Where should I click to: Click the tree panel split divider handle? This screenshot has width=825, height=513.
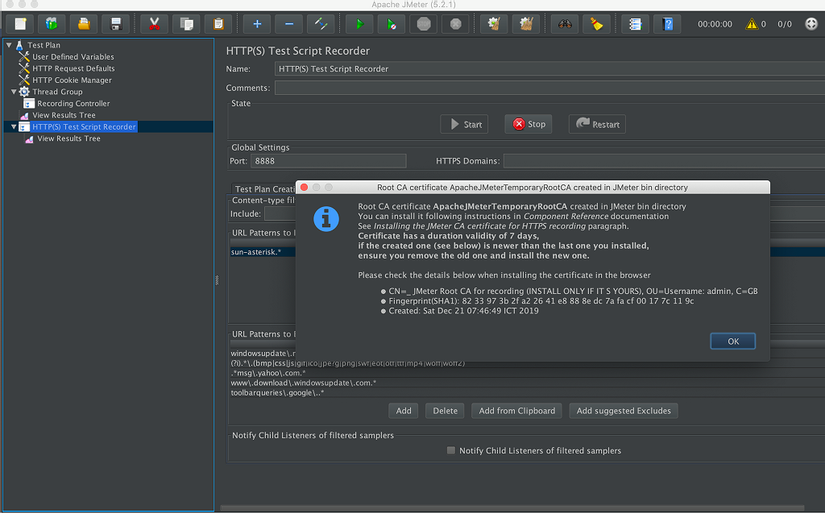tap(217, 280)
